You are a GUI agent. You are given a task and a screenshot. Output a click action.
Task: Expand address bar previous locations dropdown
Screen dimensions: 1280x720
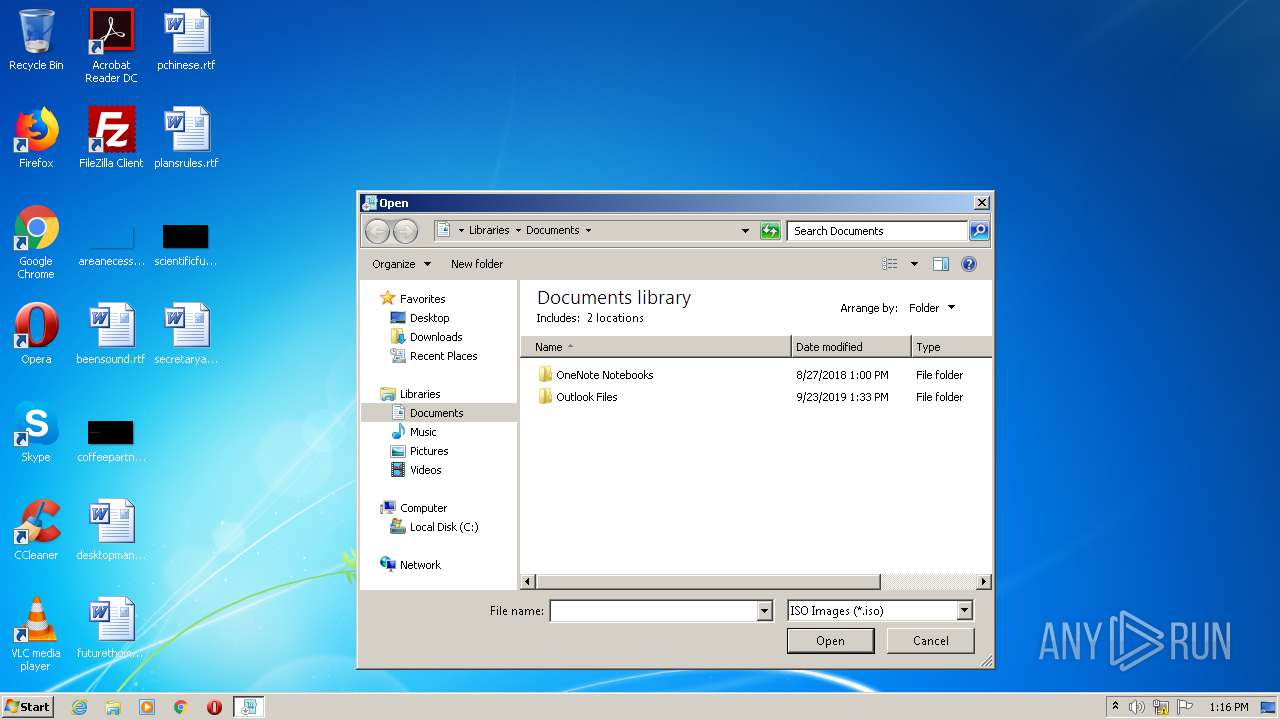745,231
